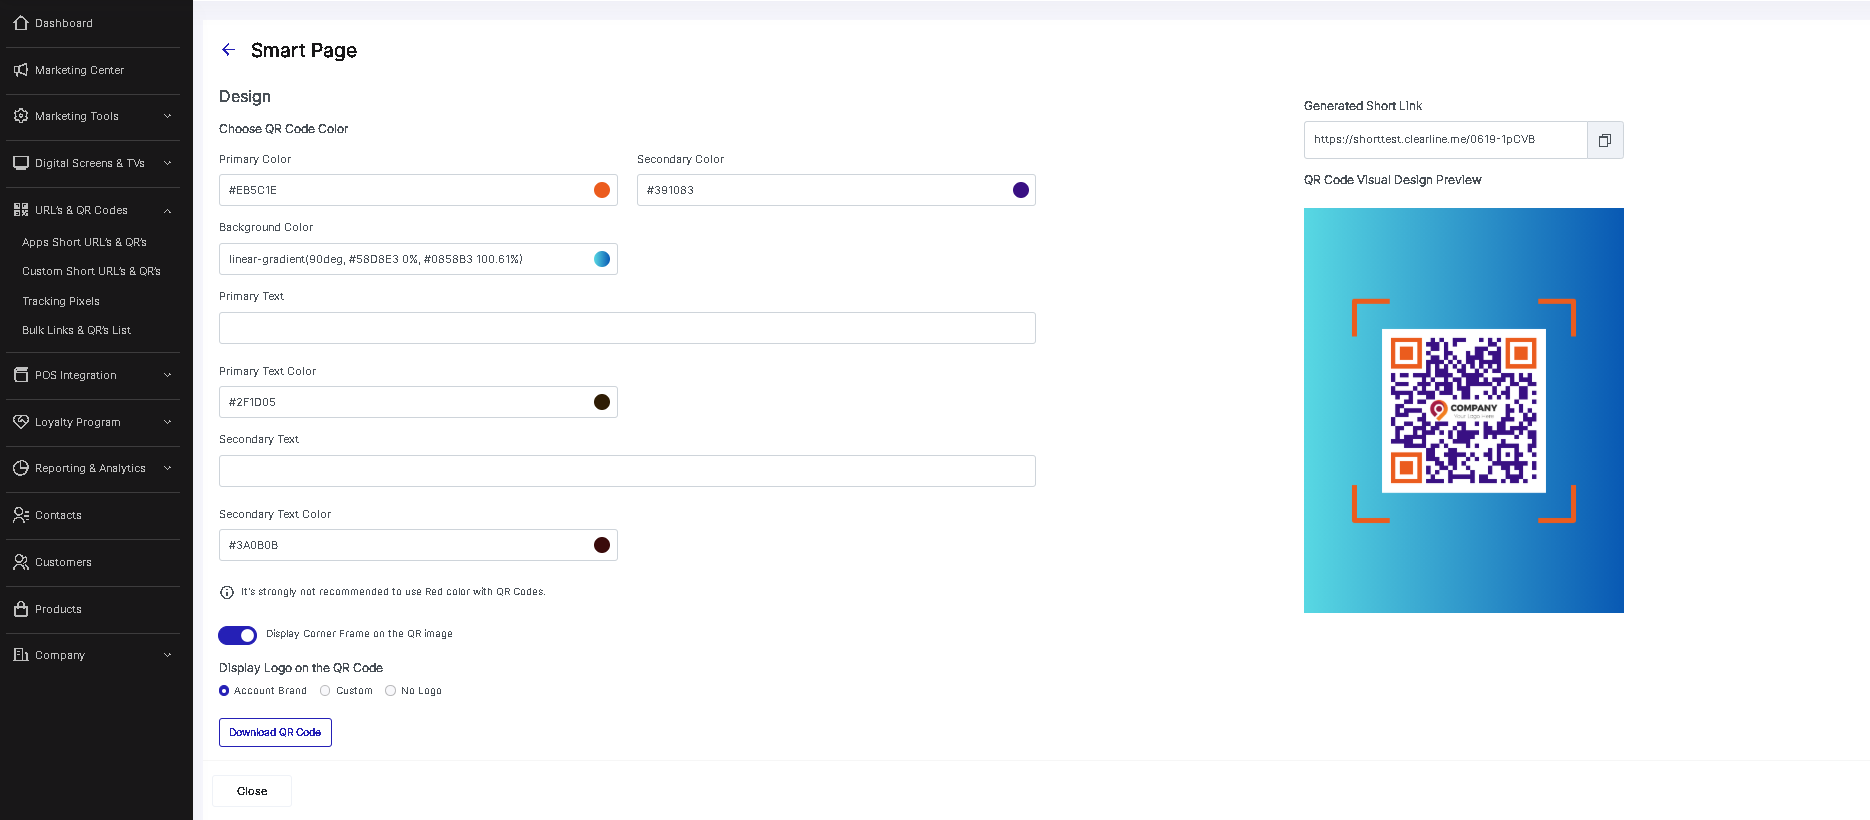Toggle Display Corner Frame on the QR image
The width and height of the screenshot is (1870, 820).
coord(238,635)
